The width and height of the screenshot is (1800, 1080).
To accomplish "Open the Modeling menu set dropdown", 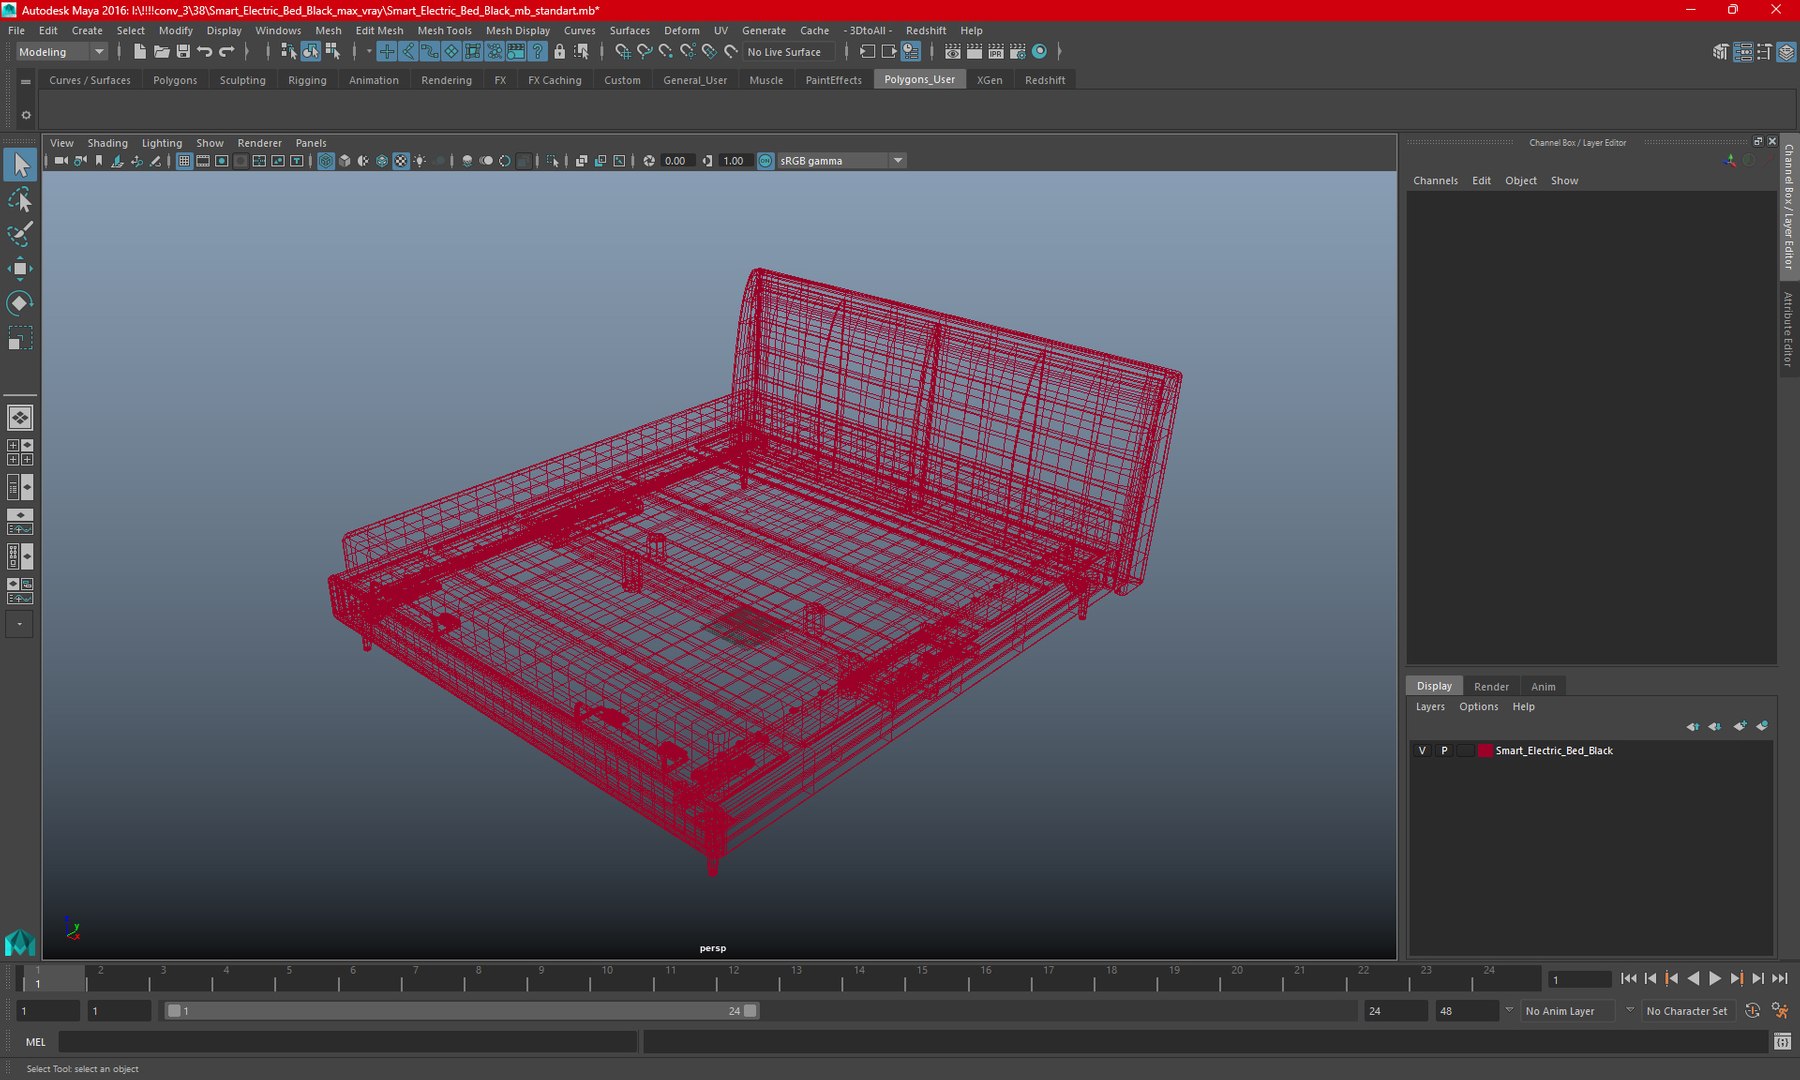I will coord(60,52).
